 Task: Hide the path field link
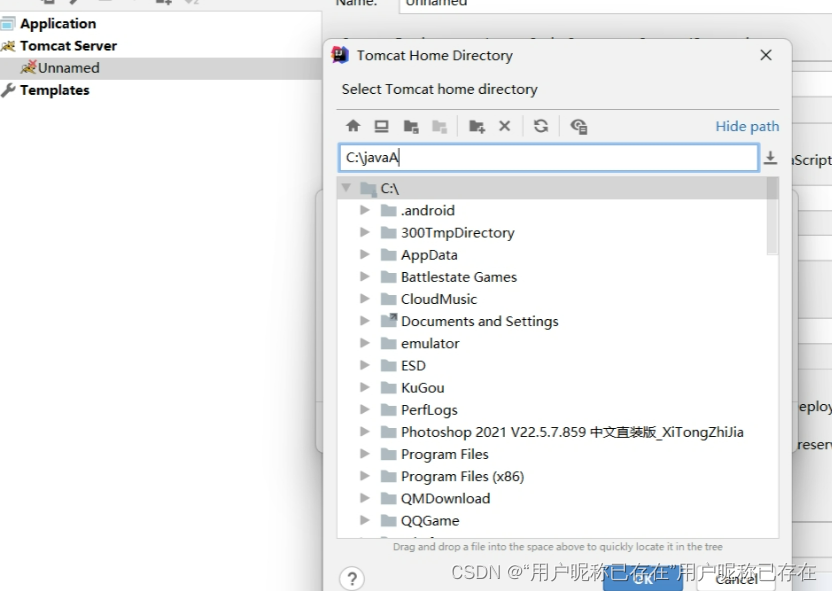point(747,126)
